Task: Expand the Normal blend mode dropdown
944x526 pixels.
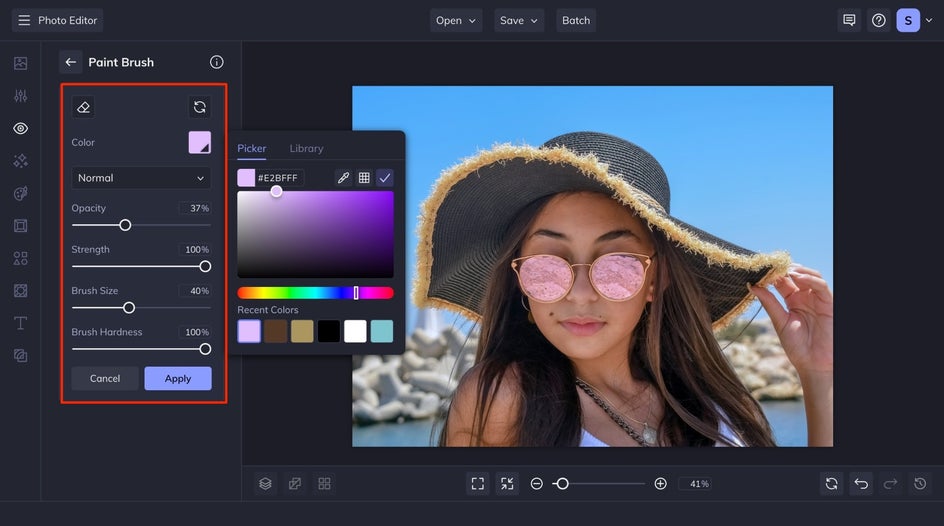Action: [x=141, y=178]
